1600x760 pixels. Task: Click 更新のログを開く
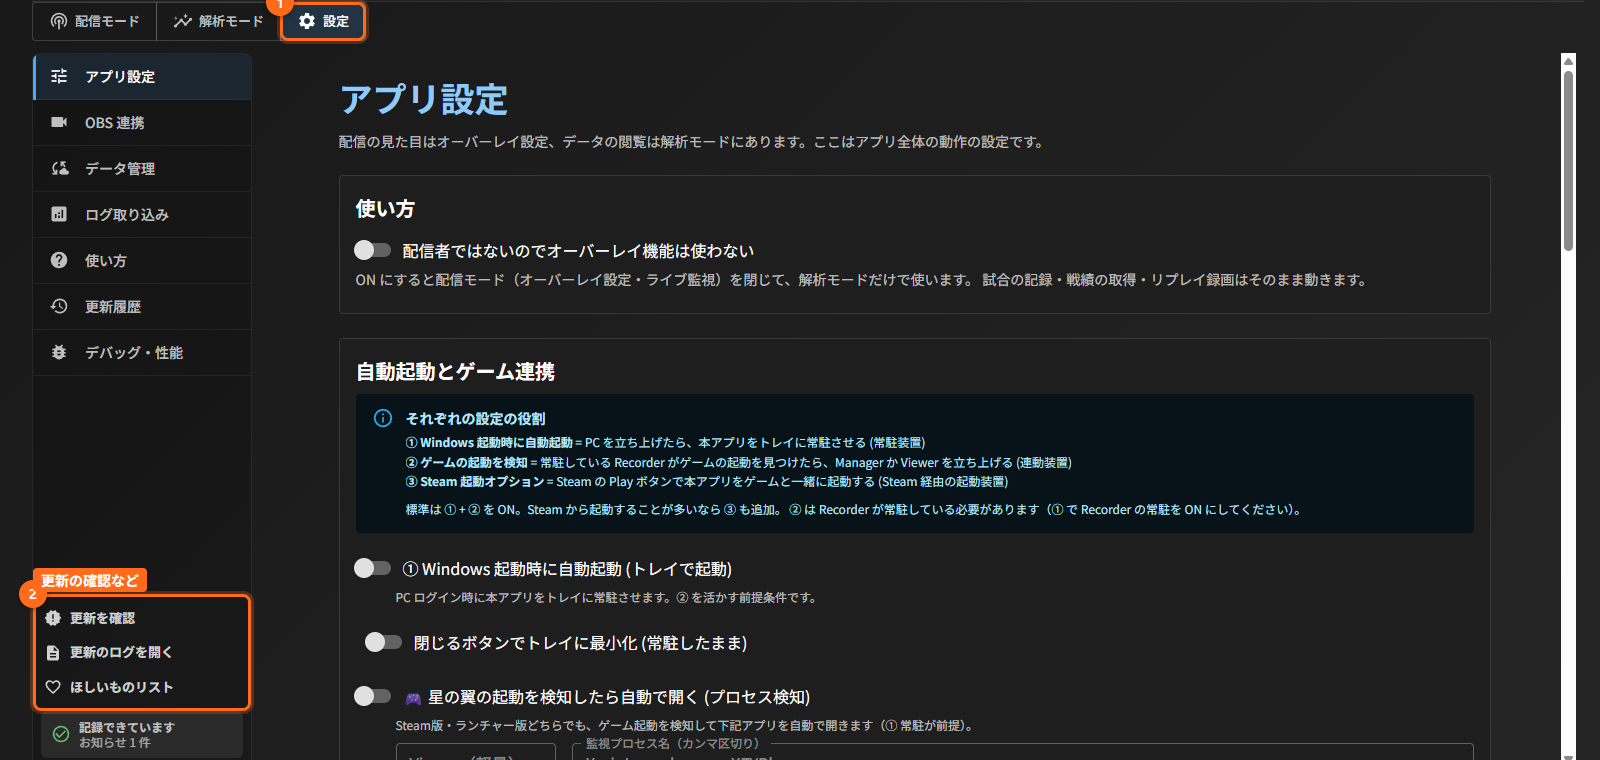[142, 652]
